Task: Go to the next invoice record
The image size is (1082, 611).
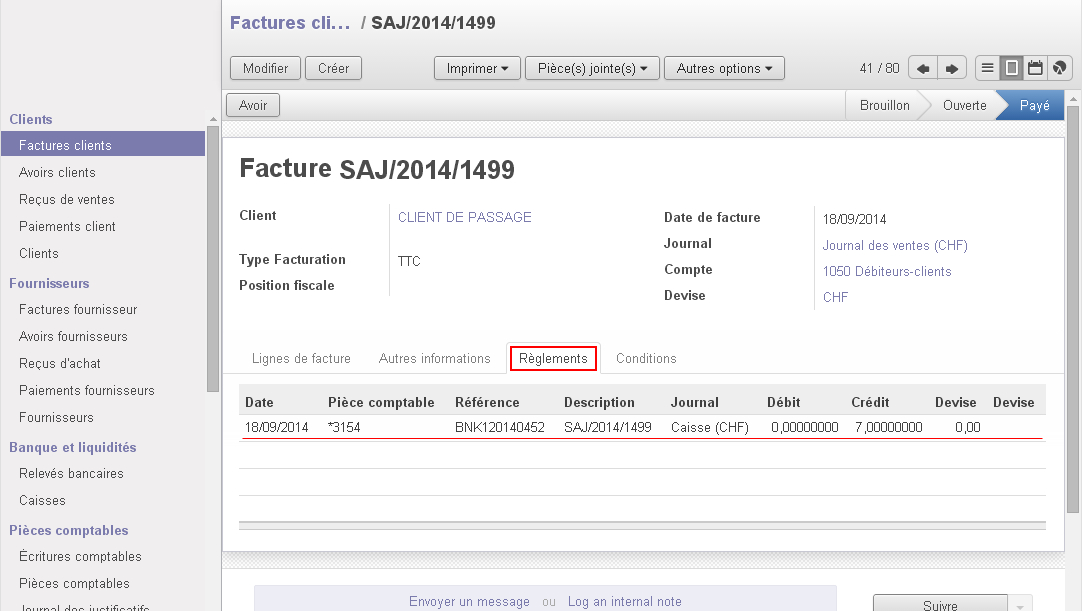Action: pyautogui.click(x=951, y=68)
